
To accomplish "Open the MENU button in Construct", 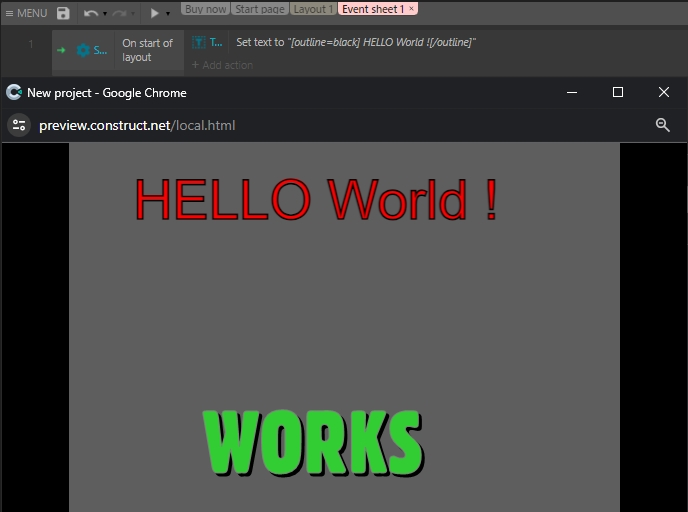I will [26, 13].
